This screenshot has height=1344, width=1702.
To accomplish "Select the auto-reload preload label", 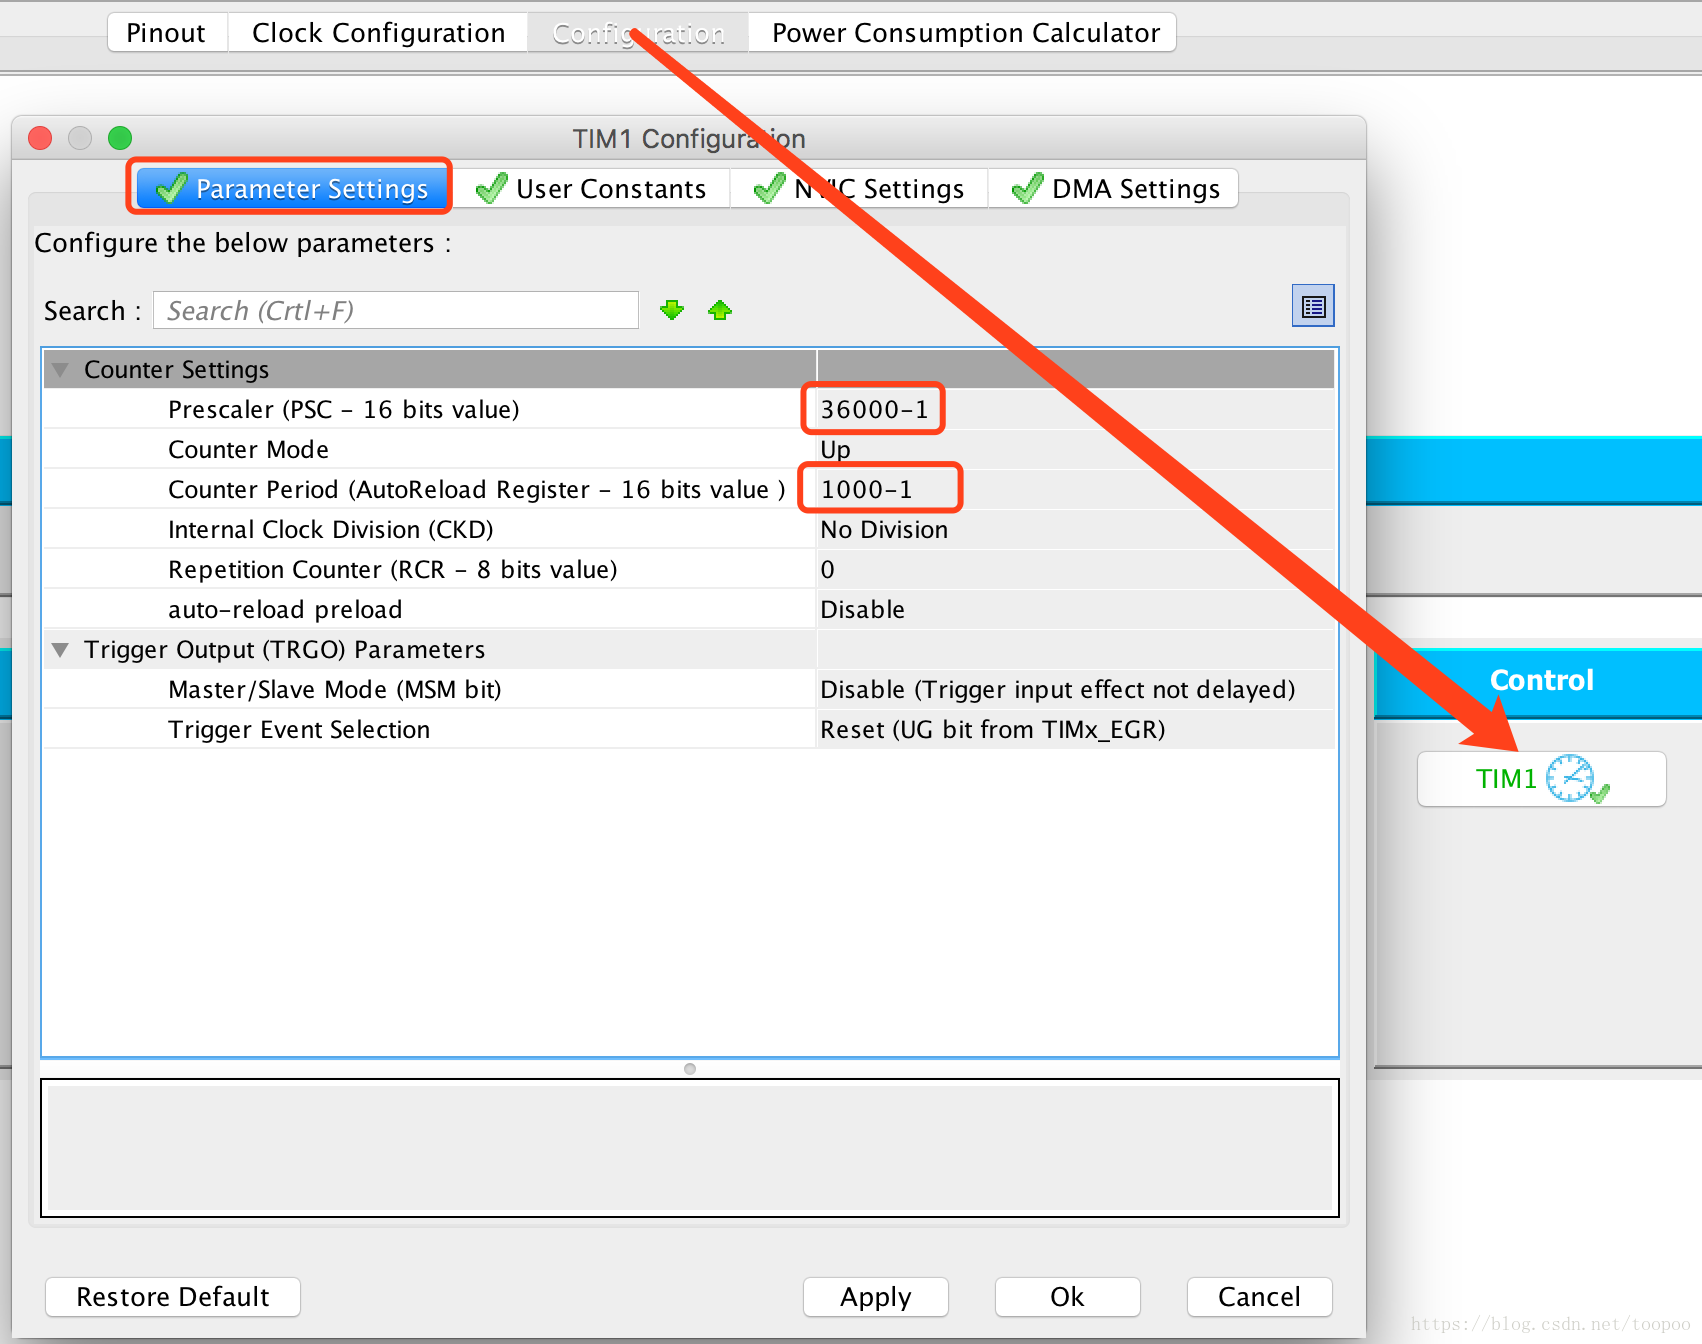I will click(x=285, y=609).
